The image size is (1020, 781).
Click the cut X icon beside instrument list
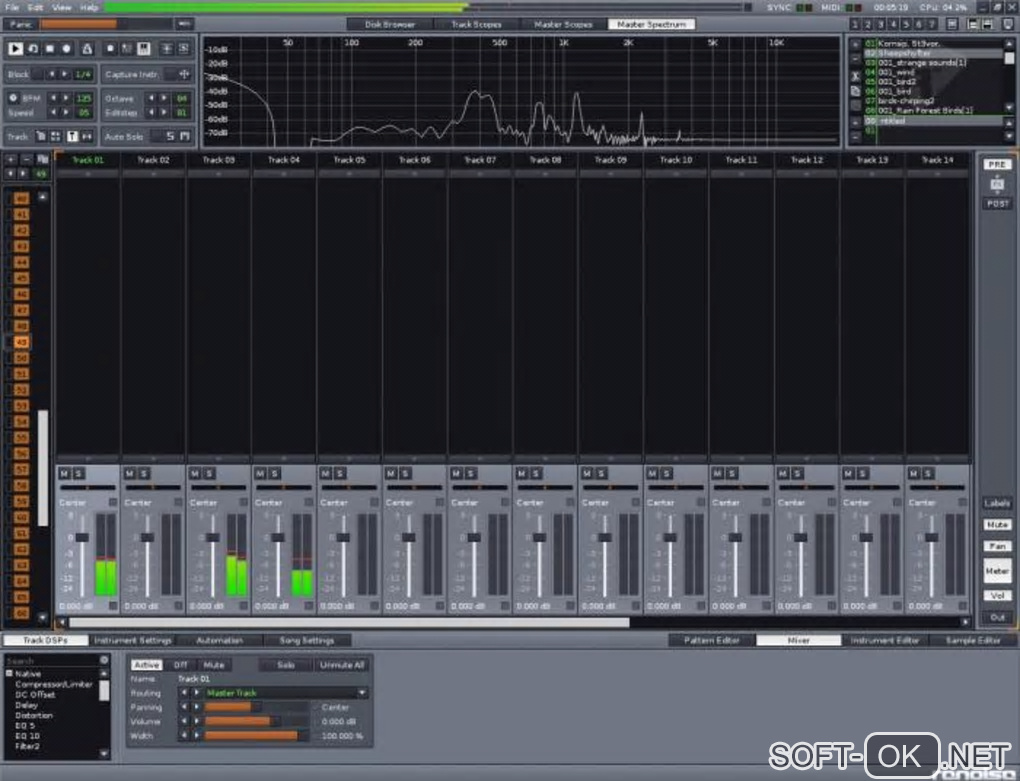(855, 76)
